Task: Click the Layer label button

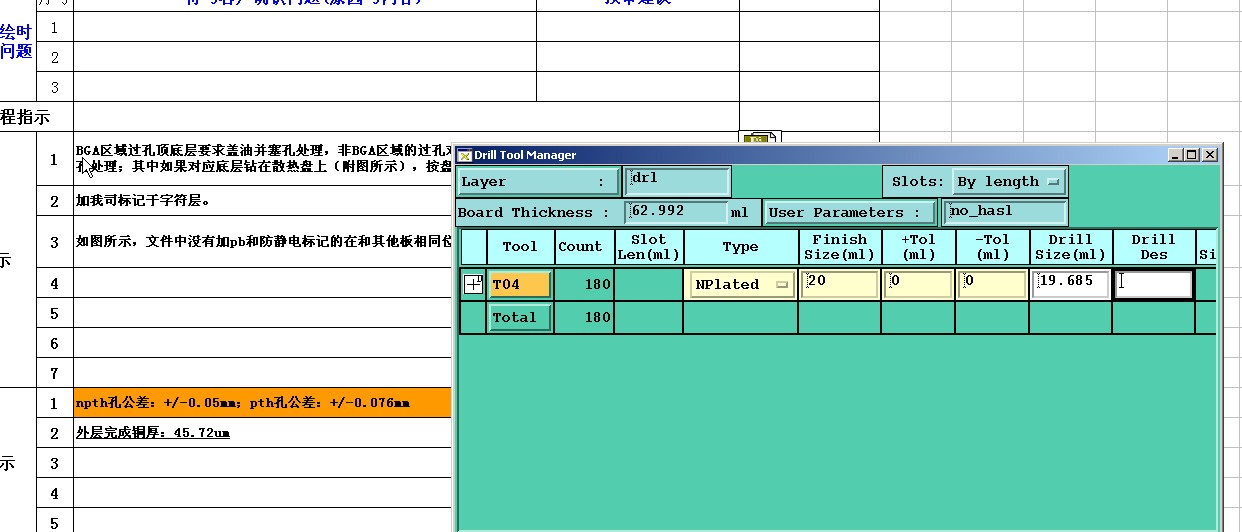Action: click(538, 182)
